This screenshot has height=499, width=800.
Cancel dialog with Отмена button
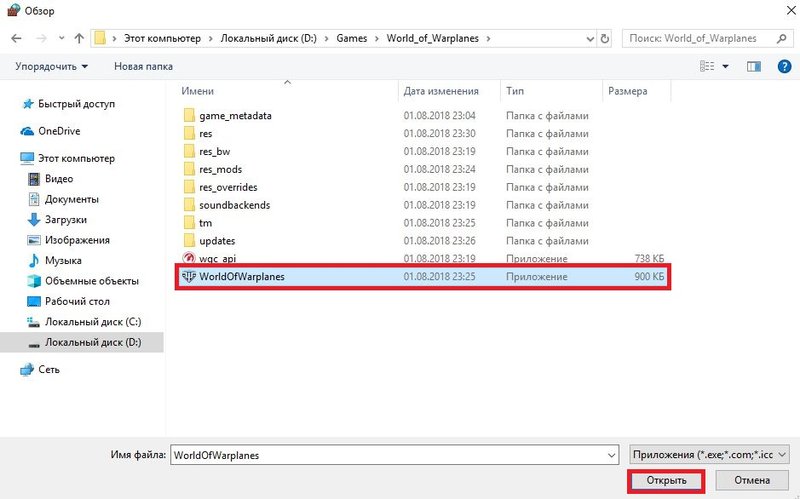(752, 480)
